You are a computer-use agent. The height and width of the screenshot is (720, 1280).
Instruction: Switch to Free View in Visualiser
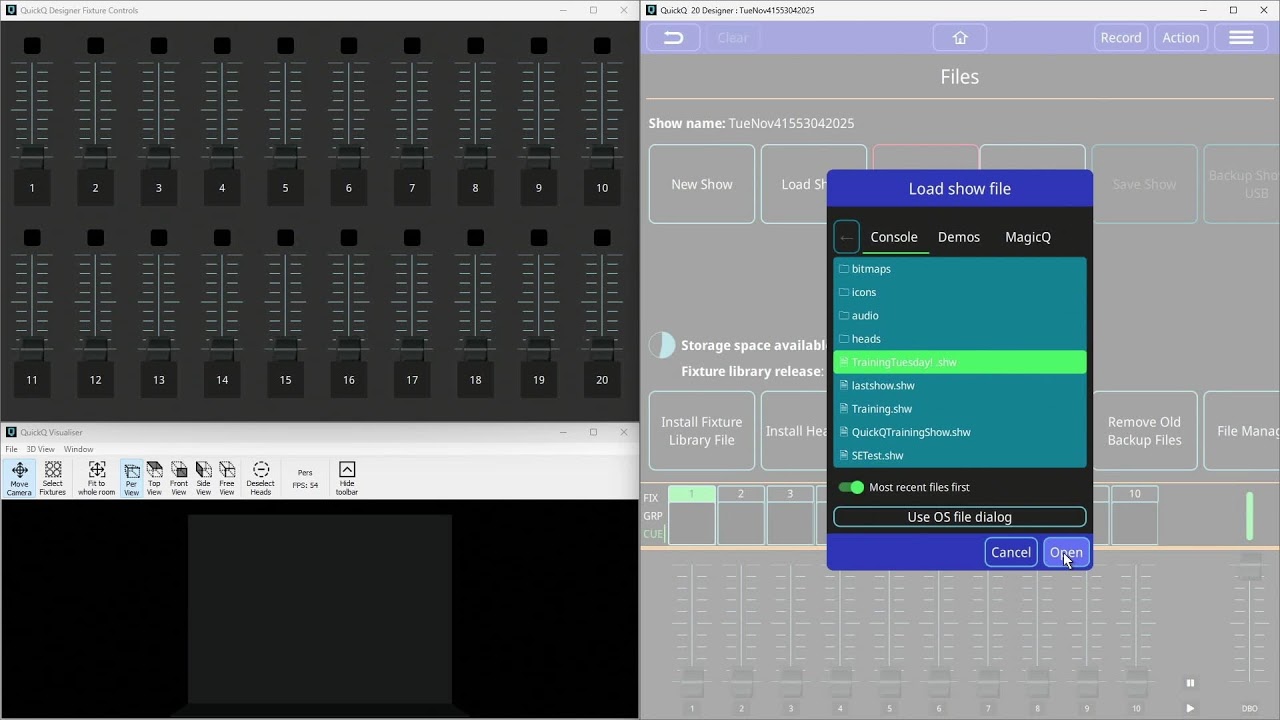pyautogui.click(x=227, y=478)
